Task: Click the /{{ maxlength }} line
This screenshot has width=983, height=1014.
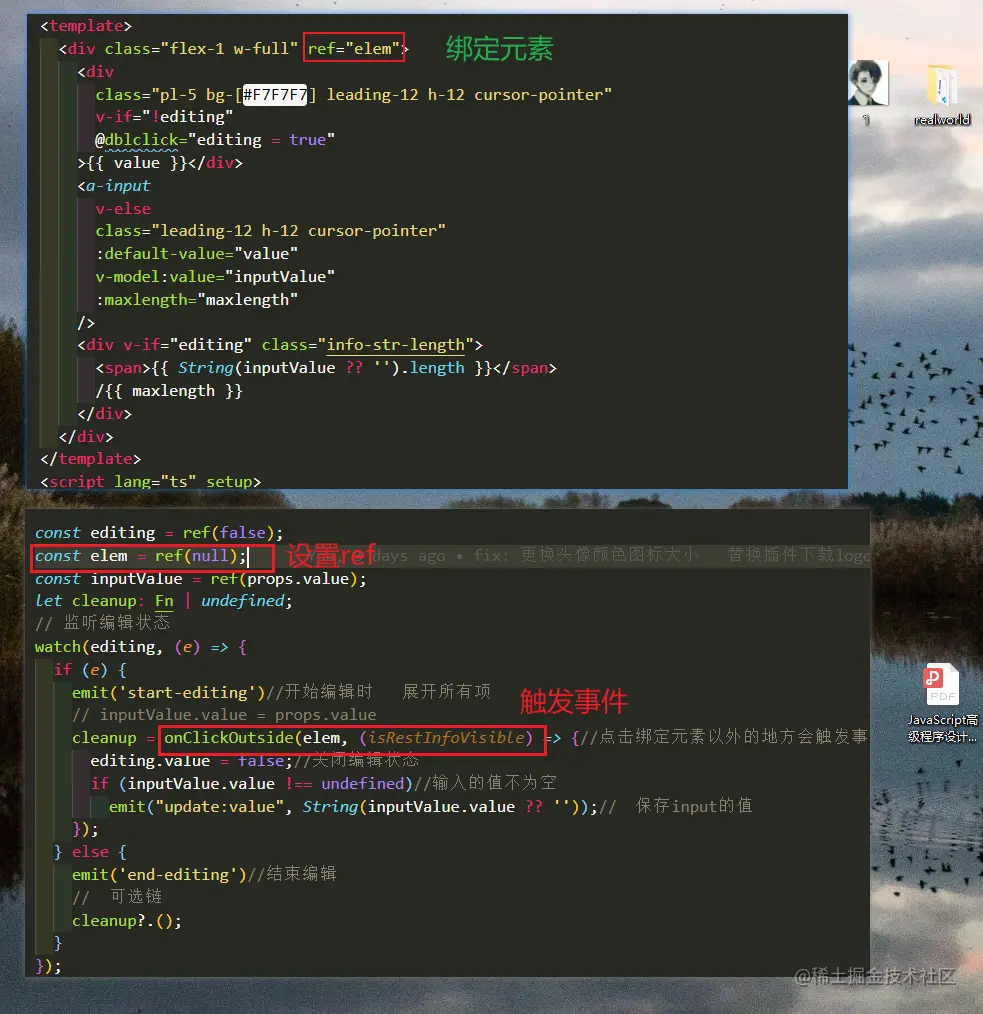Action: coord(169,391)
